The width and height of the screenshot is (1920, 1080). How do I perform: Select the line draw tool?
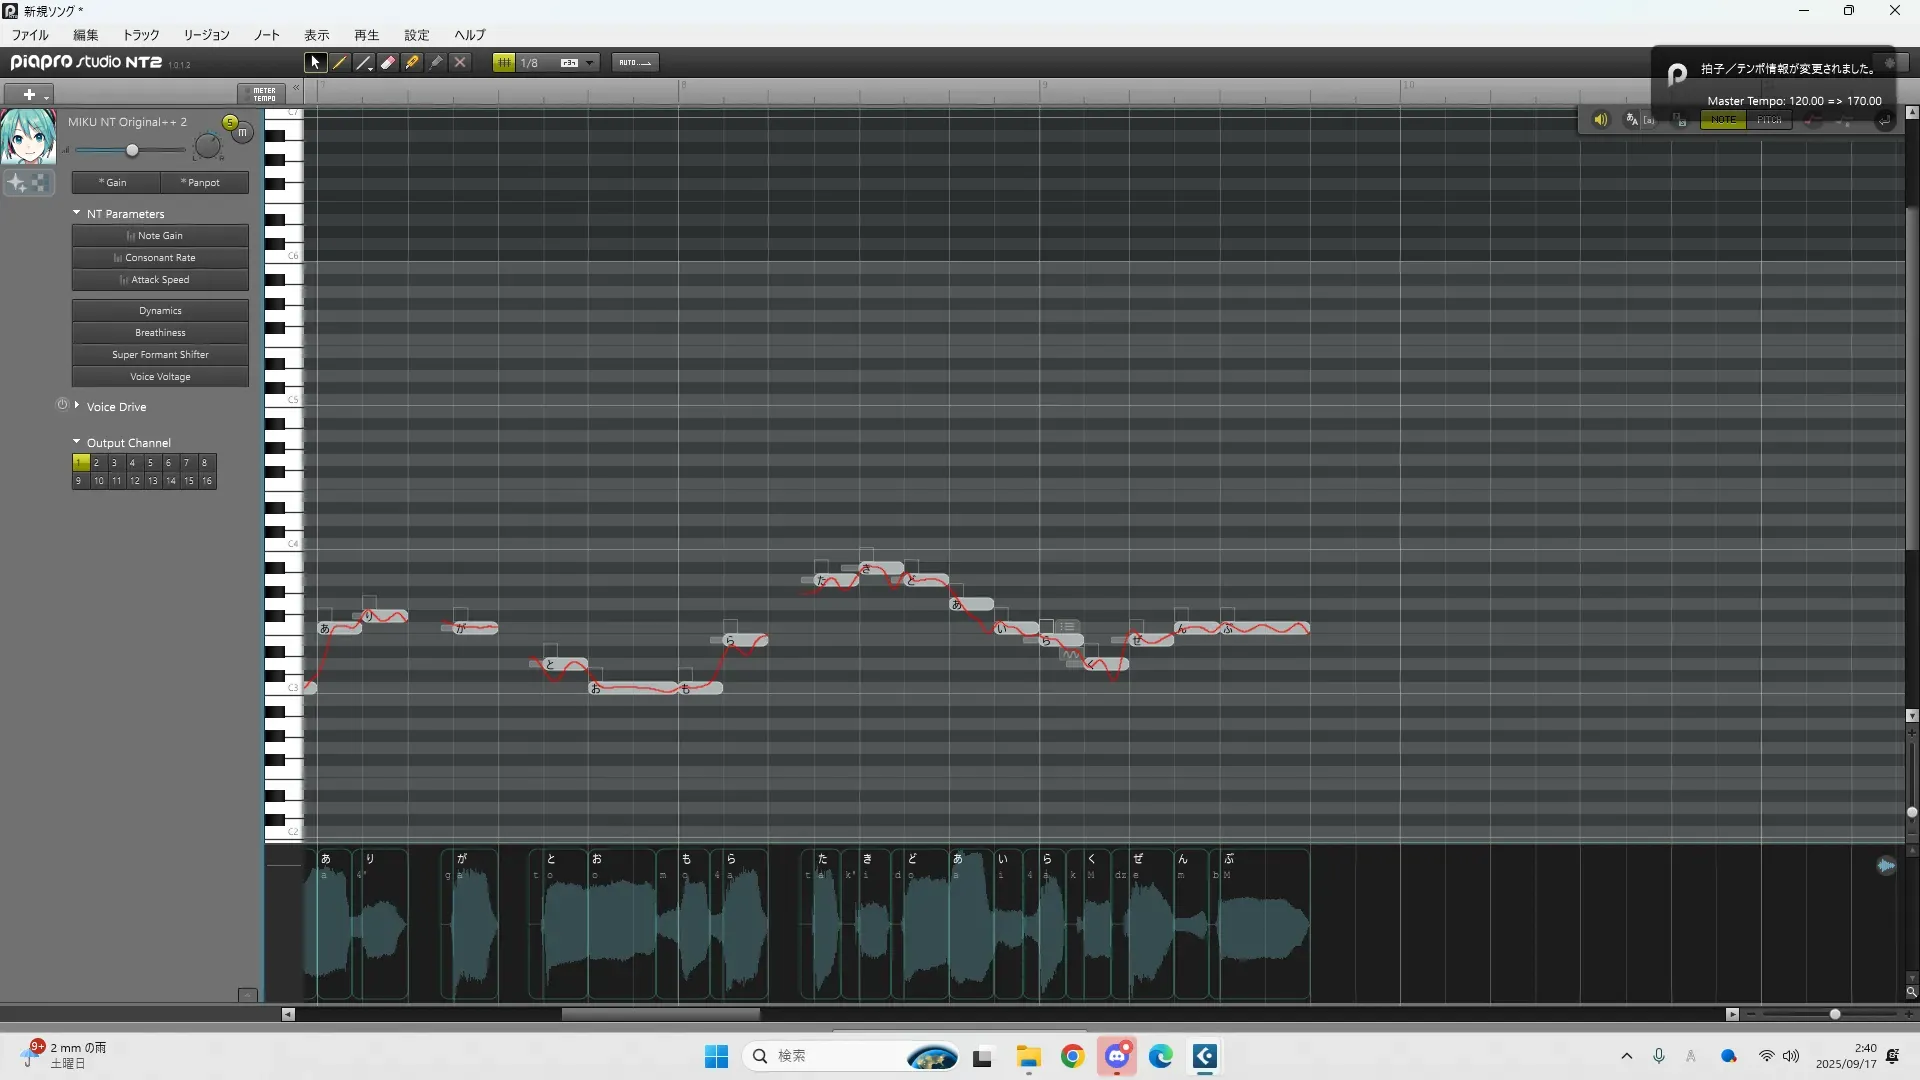click(x=364, y=62)
